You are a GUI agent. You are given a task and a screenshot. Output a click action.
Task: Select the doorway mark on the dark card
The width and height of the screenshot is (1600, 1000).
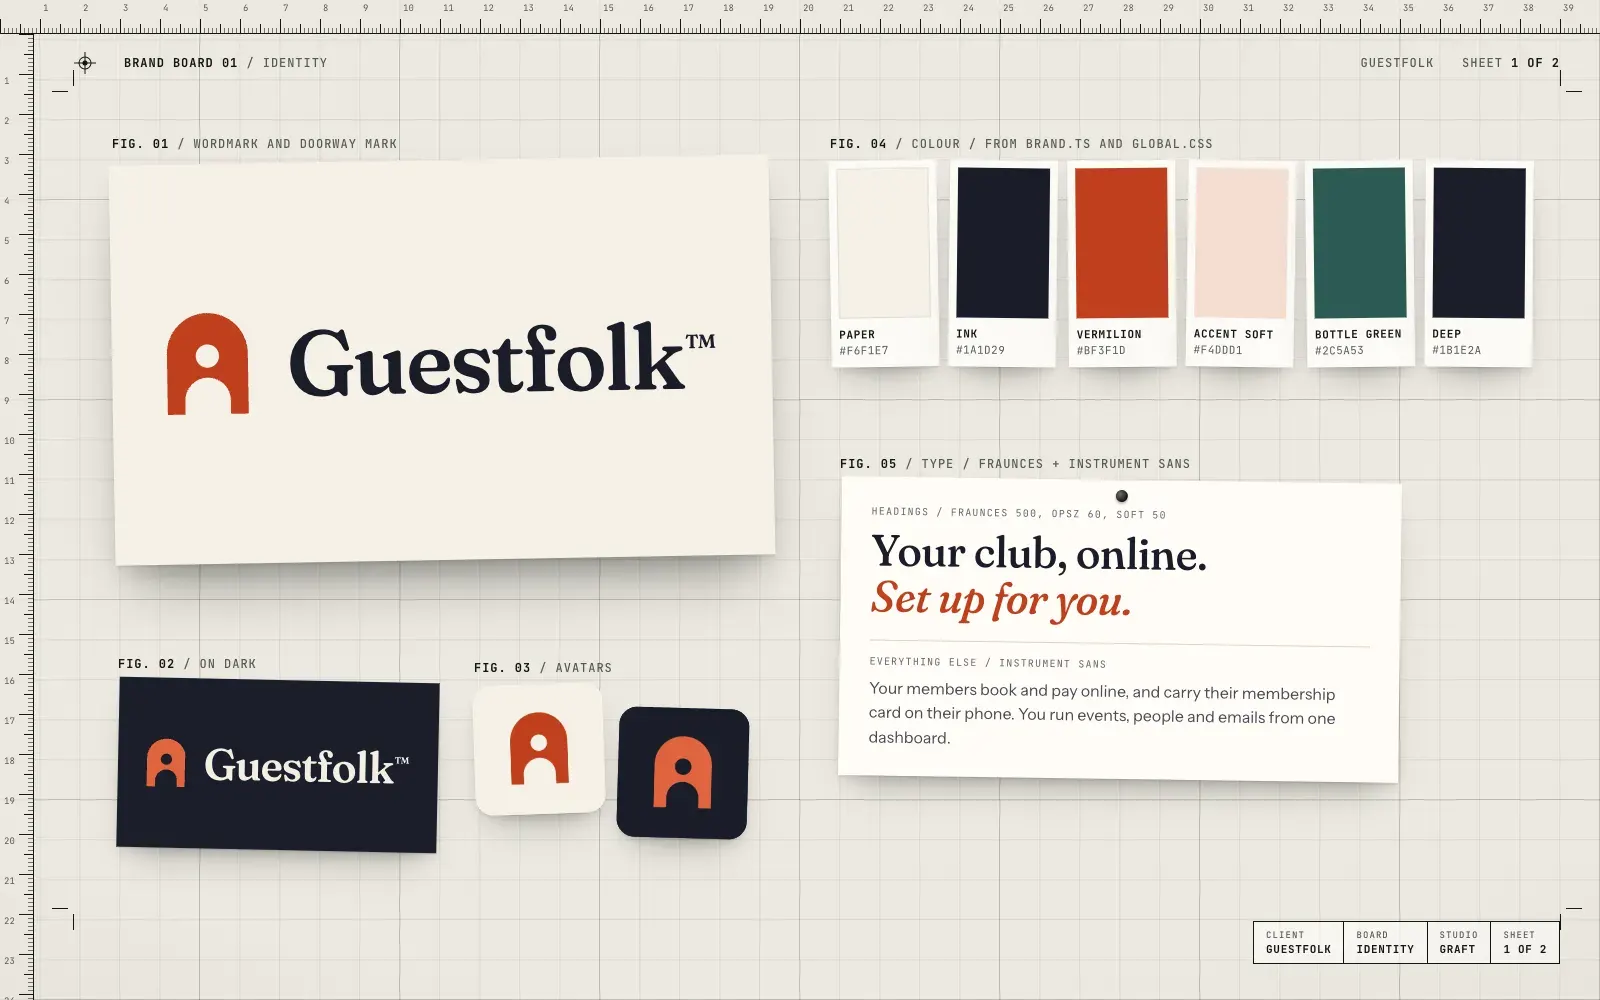(166, 763)
